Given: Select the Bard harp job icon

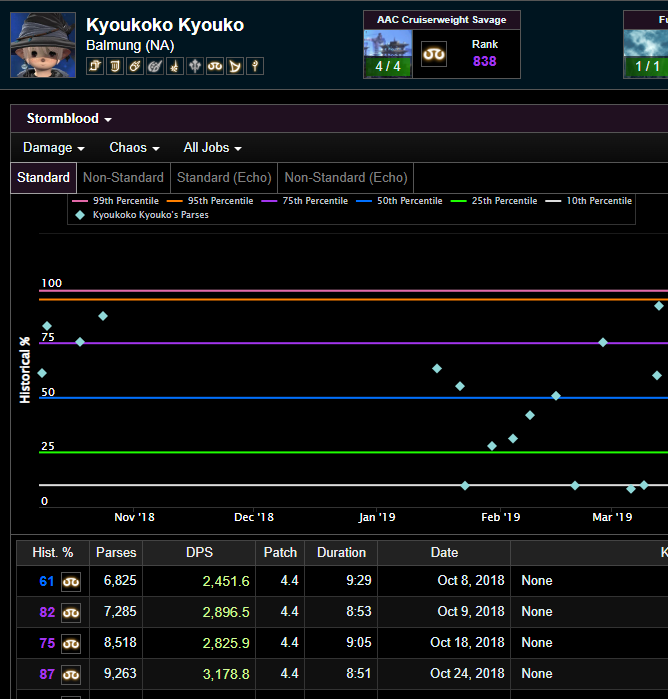Looking at the screenshot, I should tap(235, 66).
